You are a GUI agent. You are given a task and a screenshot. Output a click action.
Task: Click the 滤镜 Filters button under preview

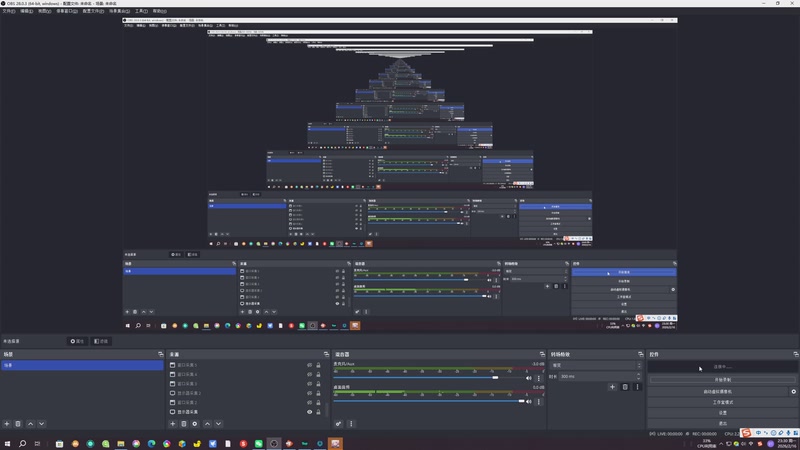(101, 341)
